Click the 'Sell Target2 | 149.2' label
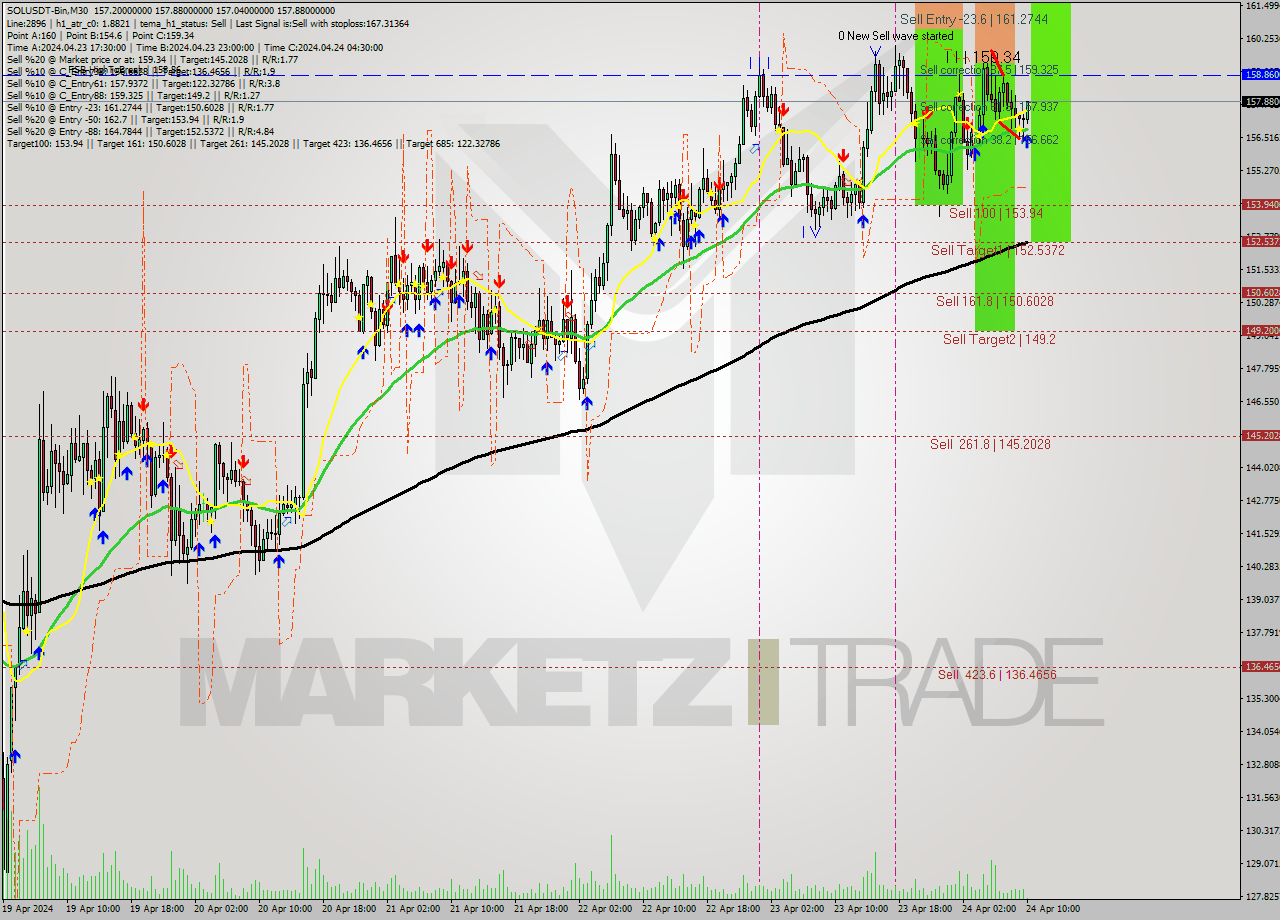 [999, 339]
